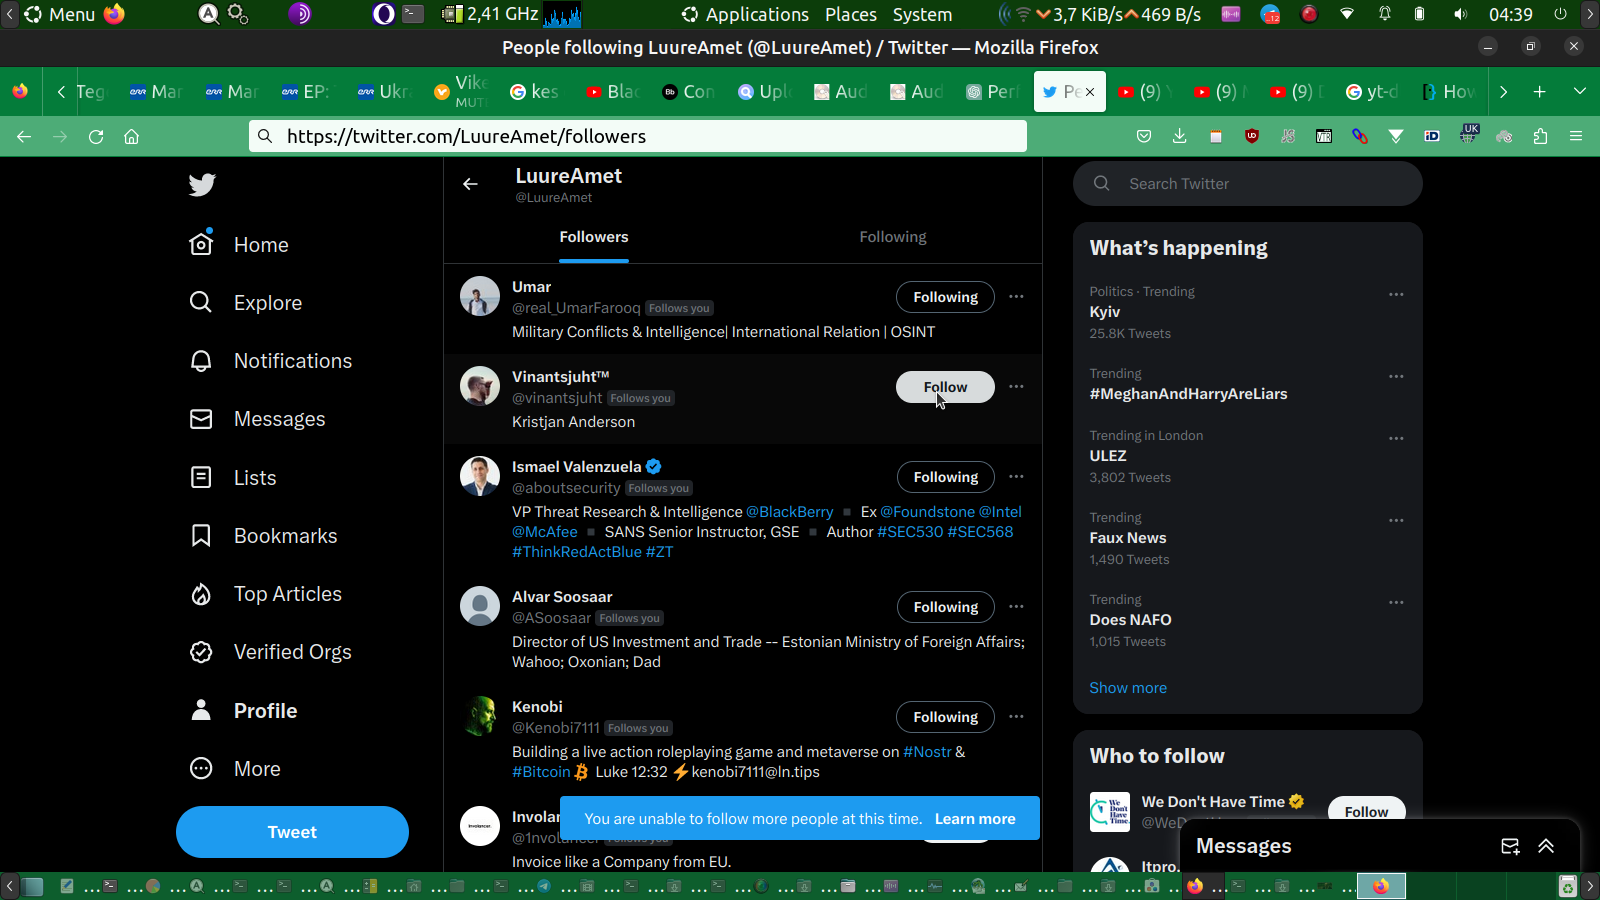This screenshot has height=900, width=1600.
Task: Open more options for Ismael Valenzuela
Action: point(1016,477)
